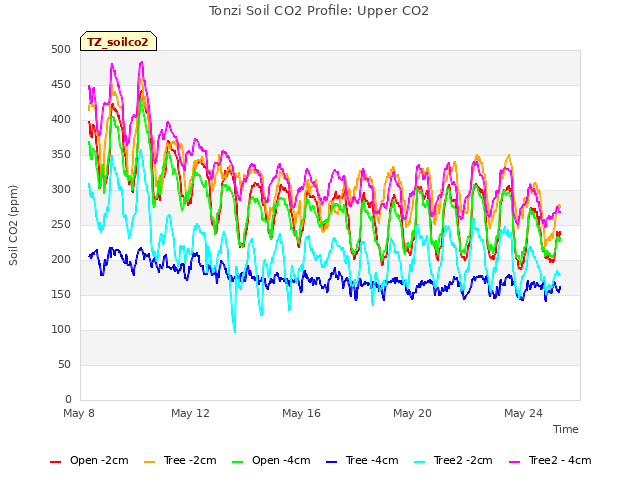Toggle the Tree -4cm legend entry
This screenshot has width=640, height=480.
click(x=362, y=460)
